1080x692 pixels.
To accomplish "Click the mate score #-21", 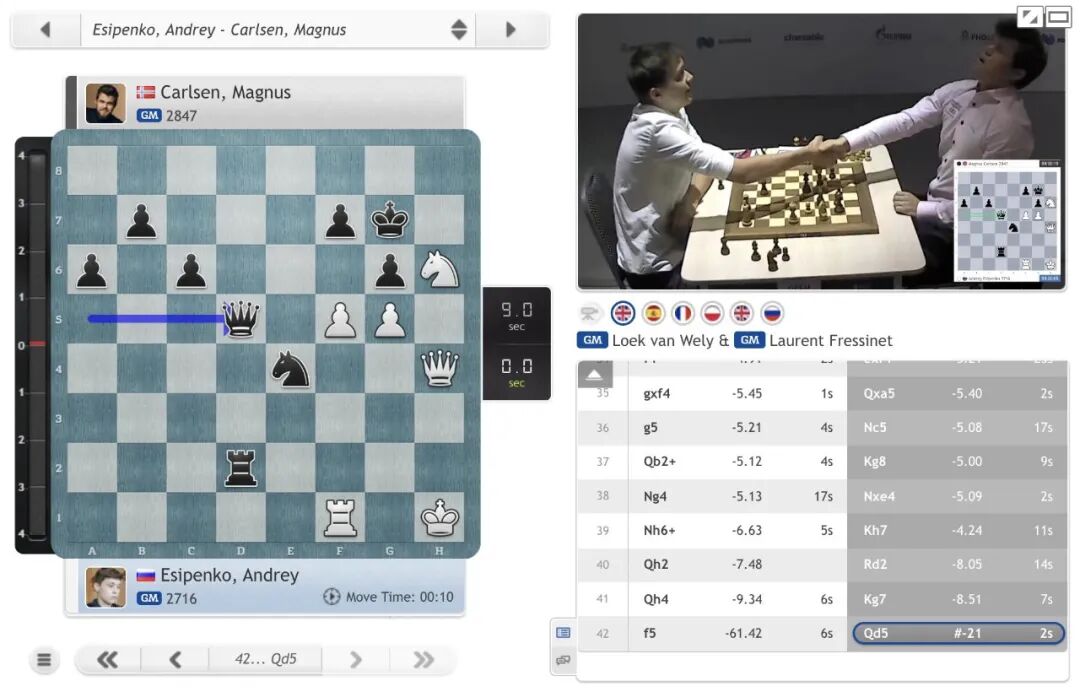I will [x=967, y=633].
